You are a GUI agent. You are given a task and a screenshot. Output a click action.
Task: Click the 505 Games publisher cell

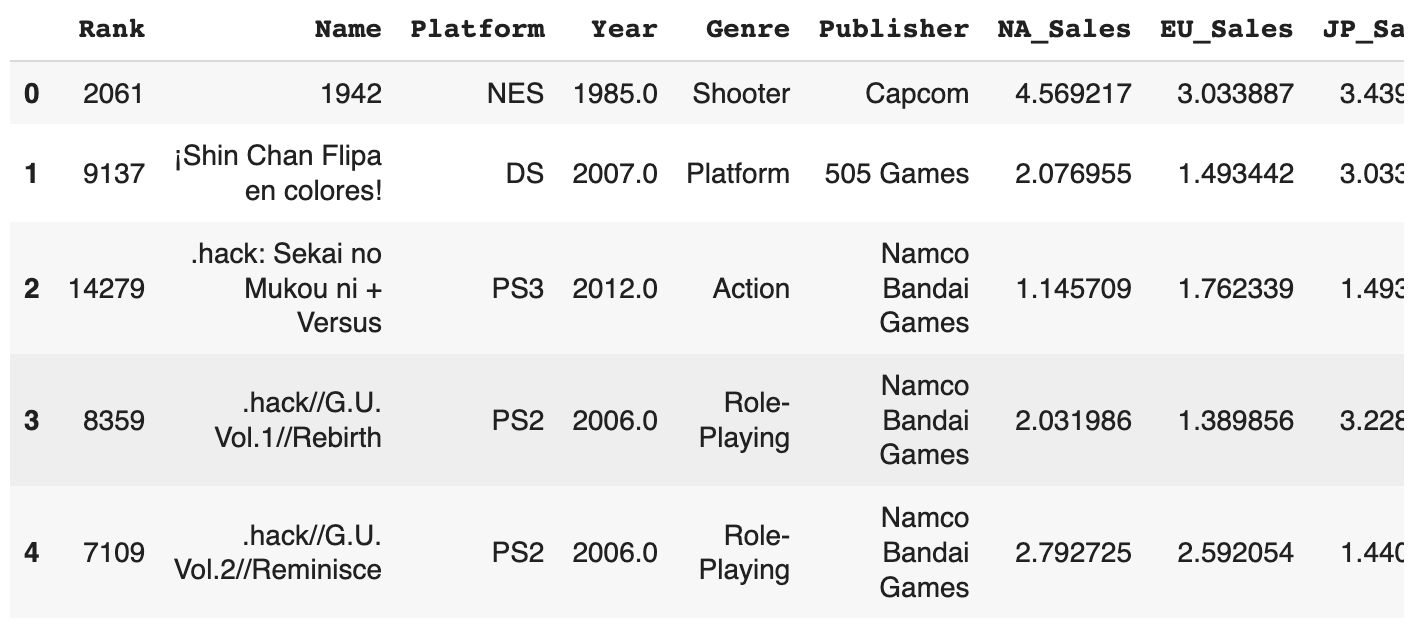896,174
